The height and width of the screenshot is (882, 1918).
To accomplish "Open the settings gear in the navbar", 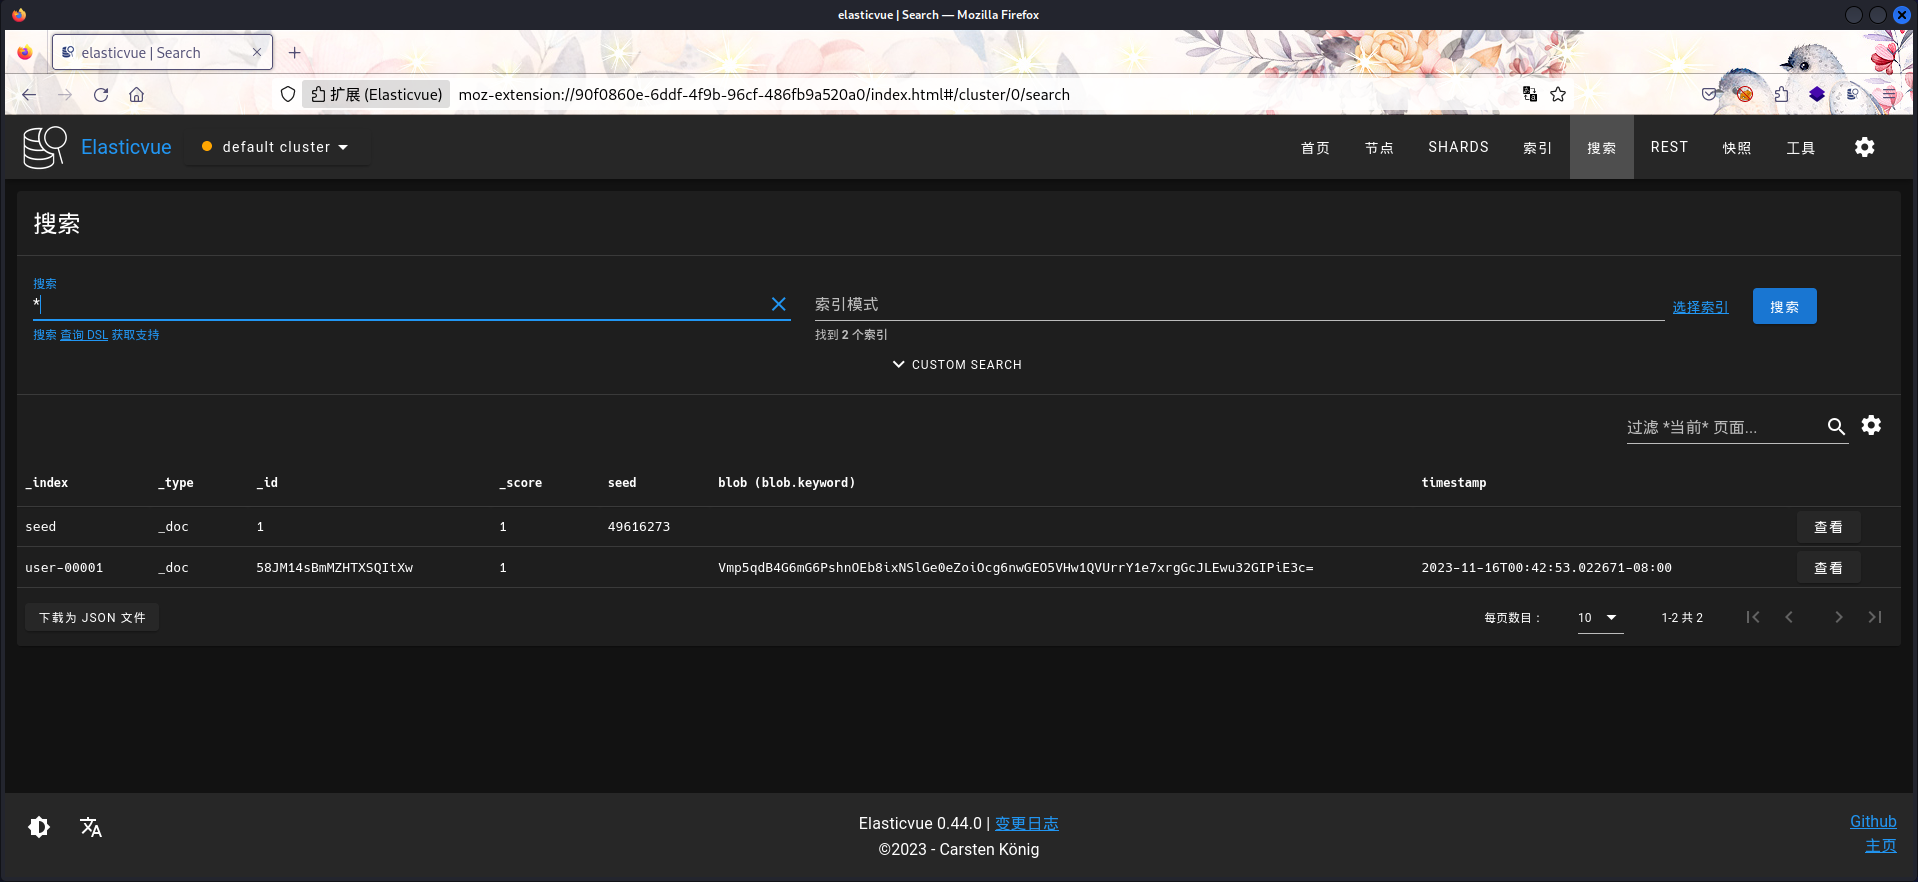I will [1864, 147].
